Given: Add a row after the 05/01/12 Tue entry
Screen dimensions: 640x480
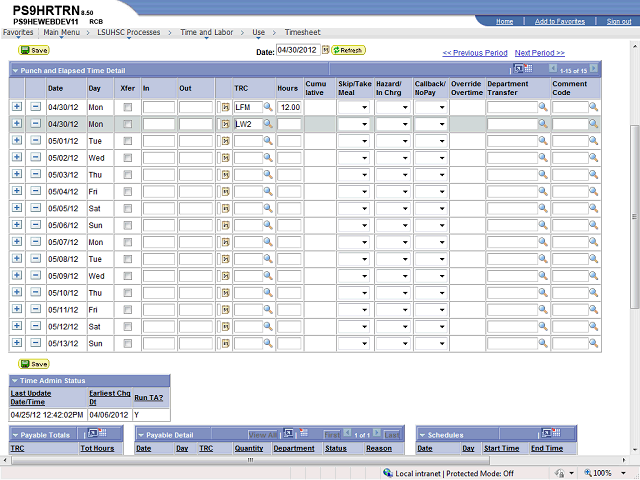Looking at the screenshot, I should [x=17, y=141].
